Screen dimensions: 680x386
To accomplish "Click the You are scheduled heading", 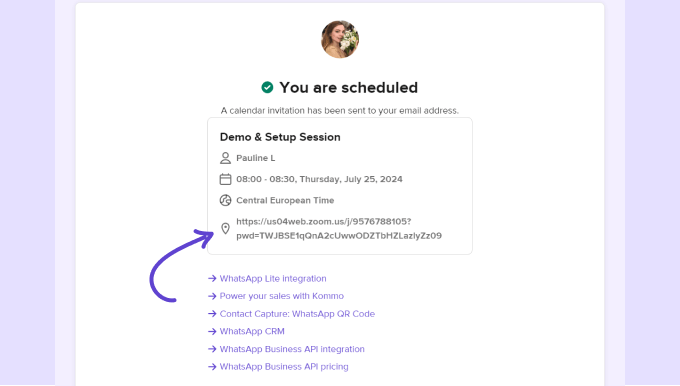I will [x=348, y=88].
